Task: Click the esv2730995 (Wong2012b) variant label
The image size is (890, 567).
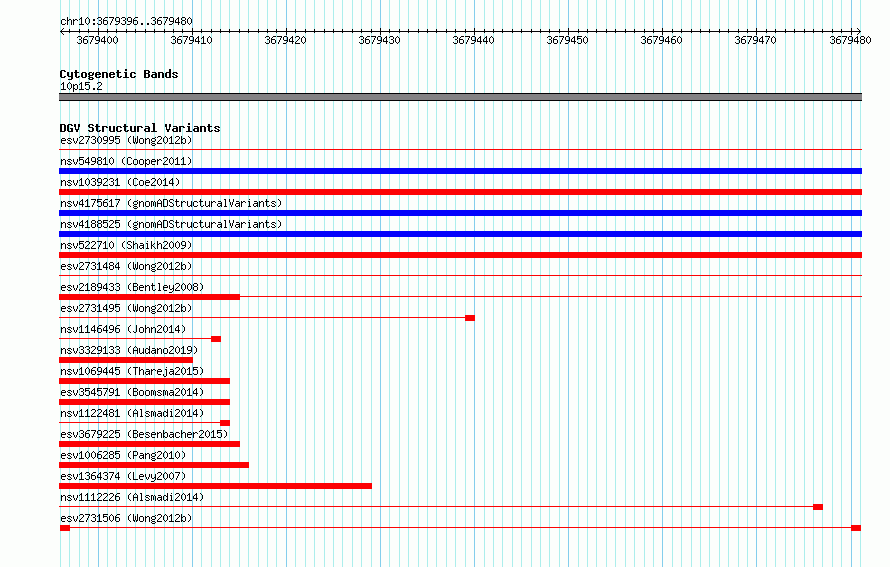Action: point(126,140)
